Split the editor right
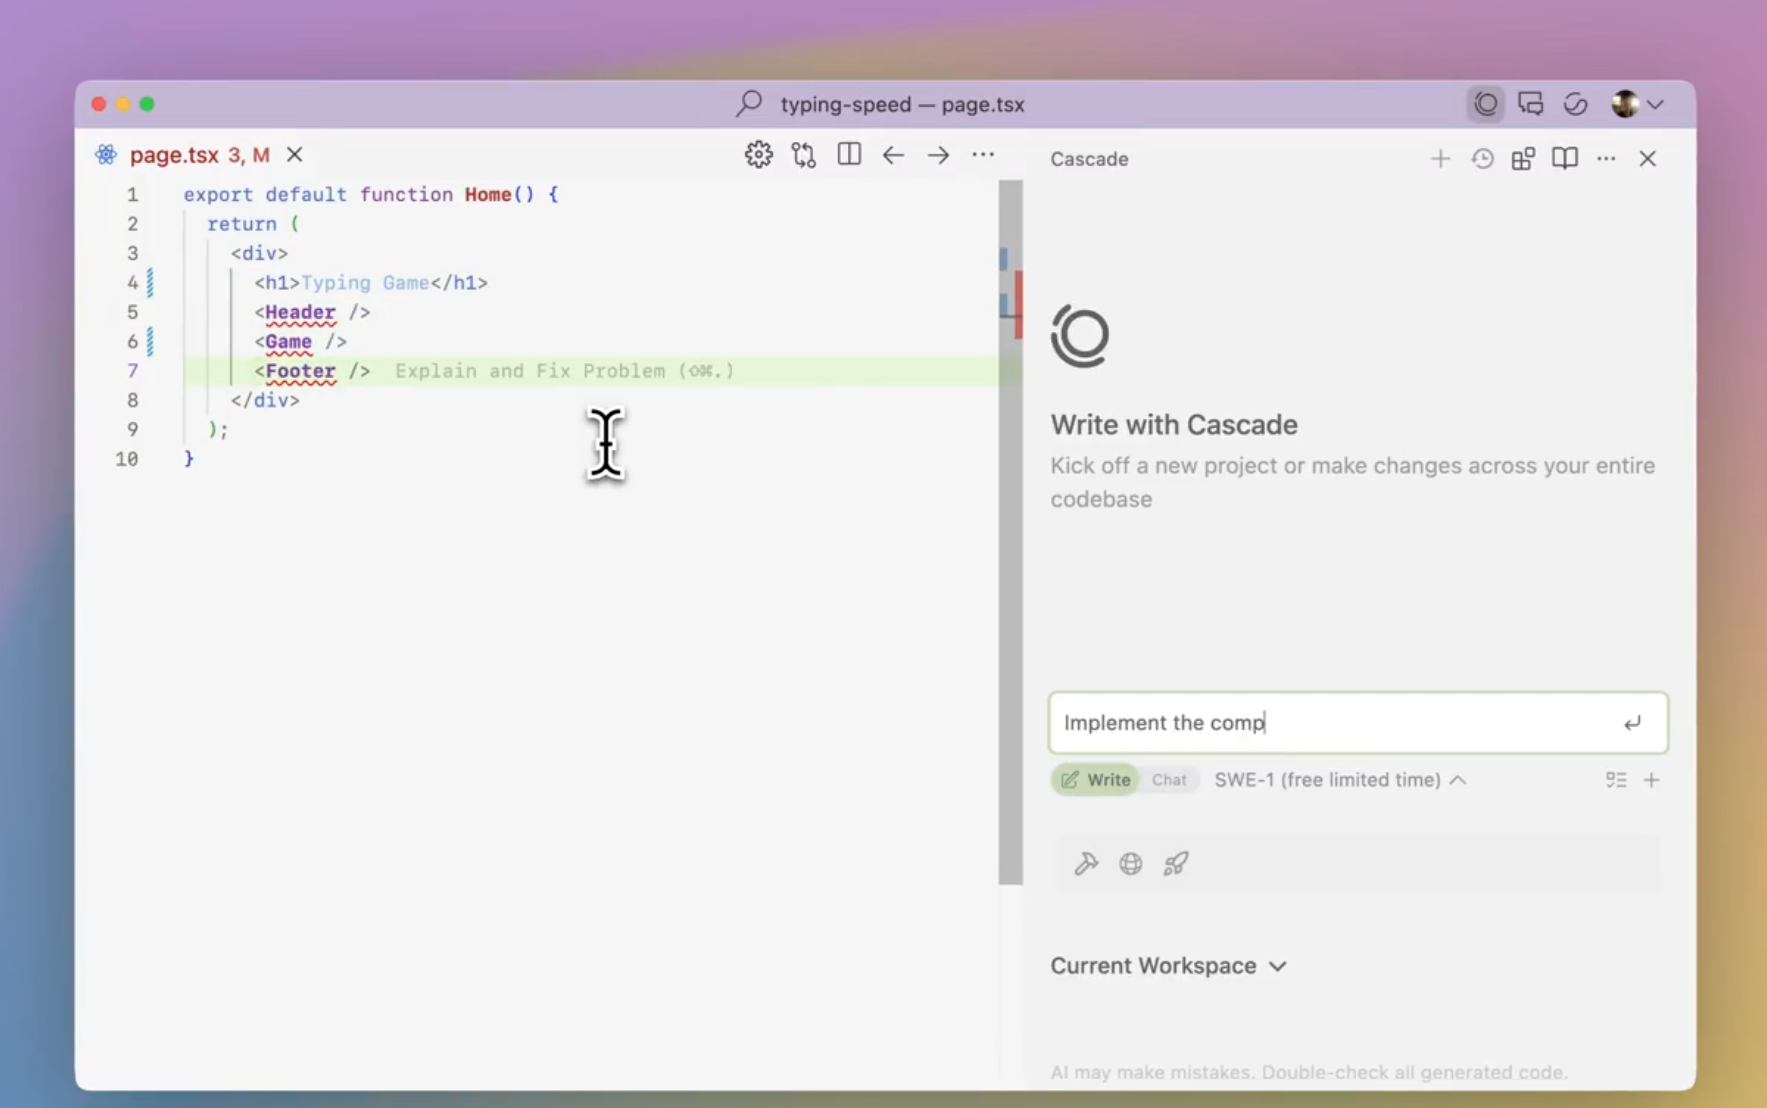The width and height of the screenshot is (1767, 1108). [x=849, y=155]
